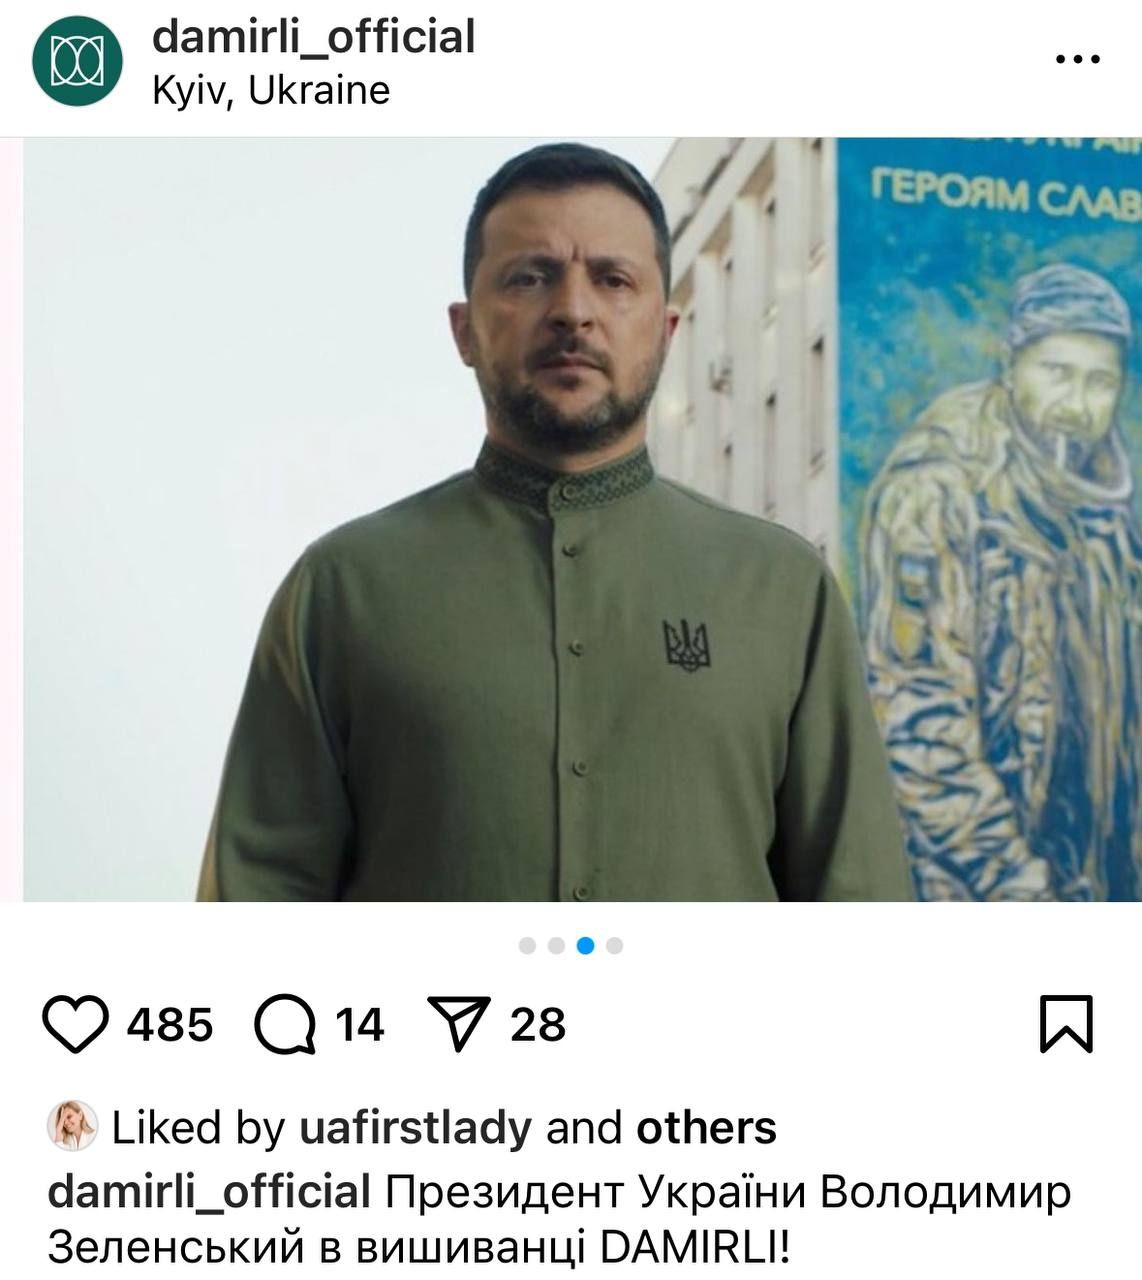
Task: Open the damirli_official profile avatar
Action: (x=77, y=63)
